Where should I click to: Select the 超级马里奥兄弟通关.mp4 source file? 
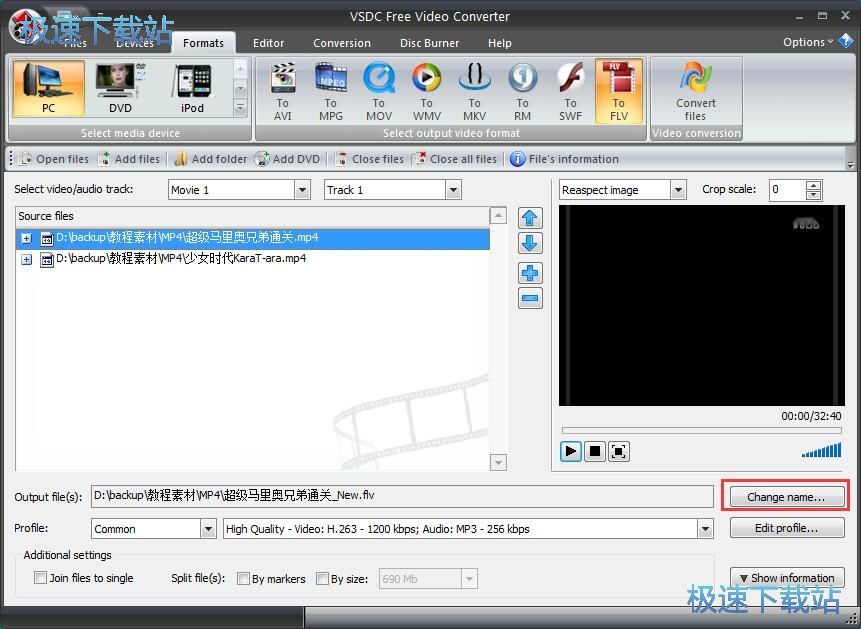253,238
